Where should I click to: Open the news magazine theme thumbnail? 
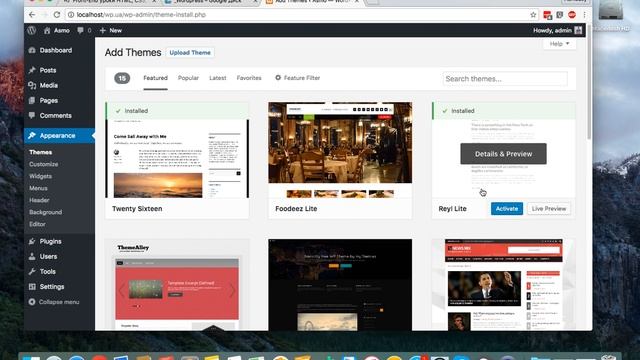coord(503,285)
